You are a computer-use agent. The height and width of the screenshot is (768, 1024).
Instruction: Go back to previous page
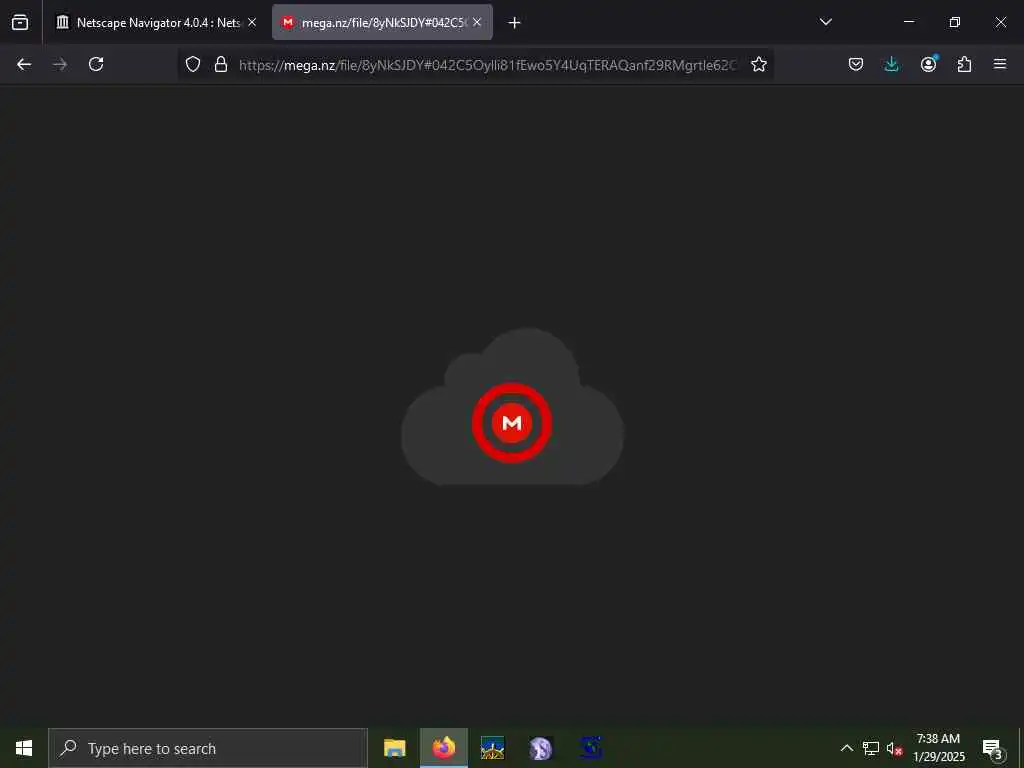(24, 64)
